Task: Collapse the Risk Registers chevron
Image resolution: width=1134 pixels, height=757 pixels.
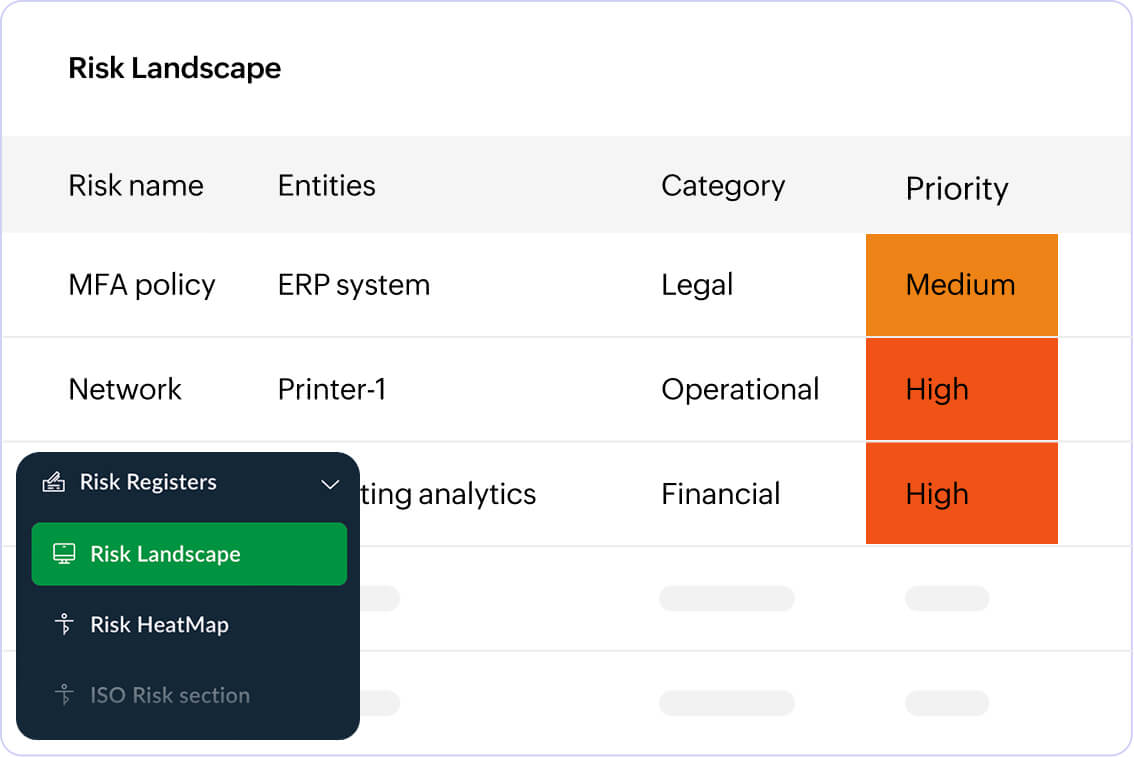Action: (x=330, y=484)
